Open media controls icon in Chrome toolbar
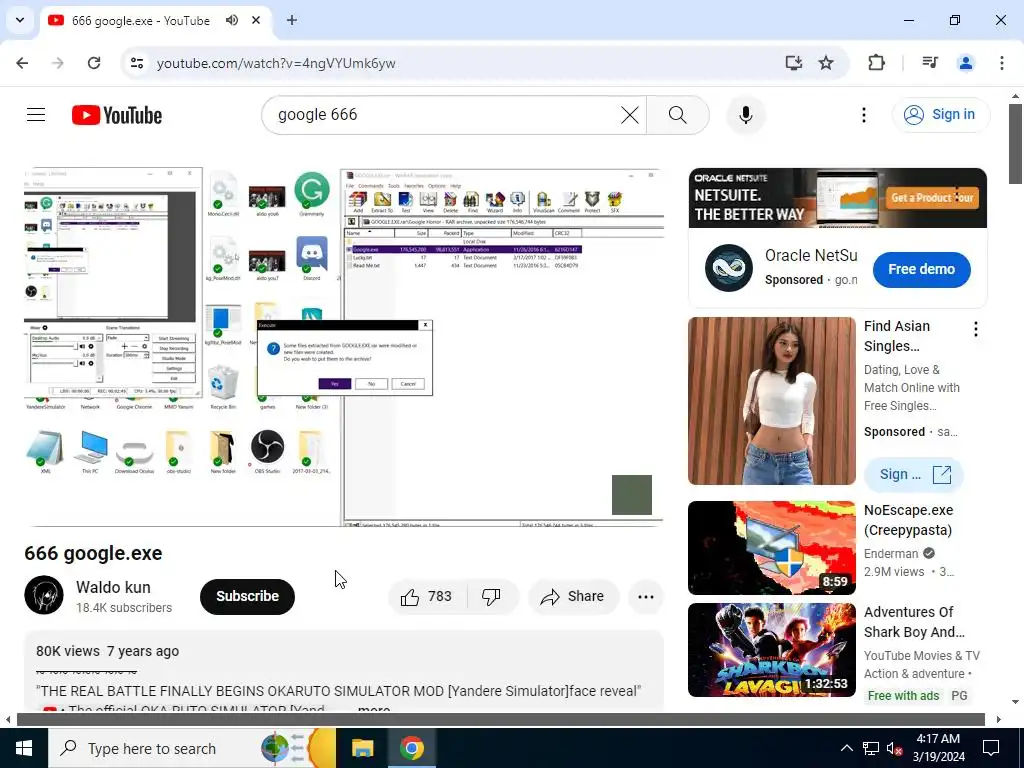The height and width of the screenshot is (768, 1024). coord(930,63)
